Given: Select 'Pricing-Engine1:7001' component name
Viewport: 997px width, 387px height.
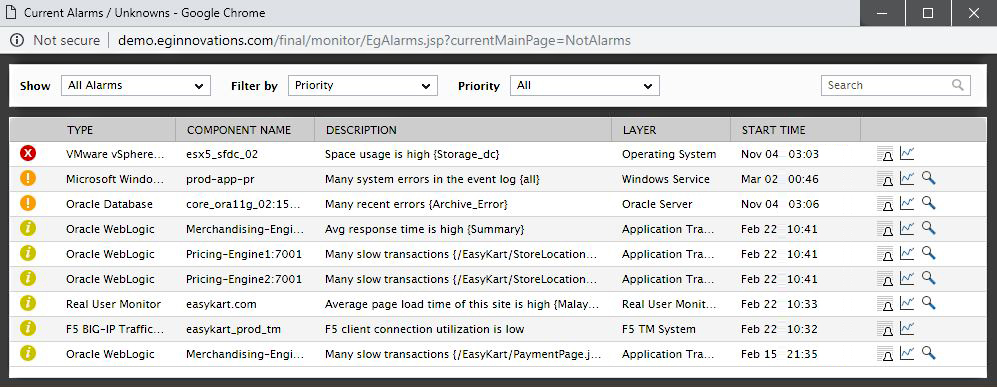Looking at the screenshot, I should coord(244,254).
